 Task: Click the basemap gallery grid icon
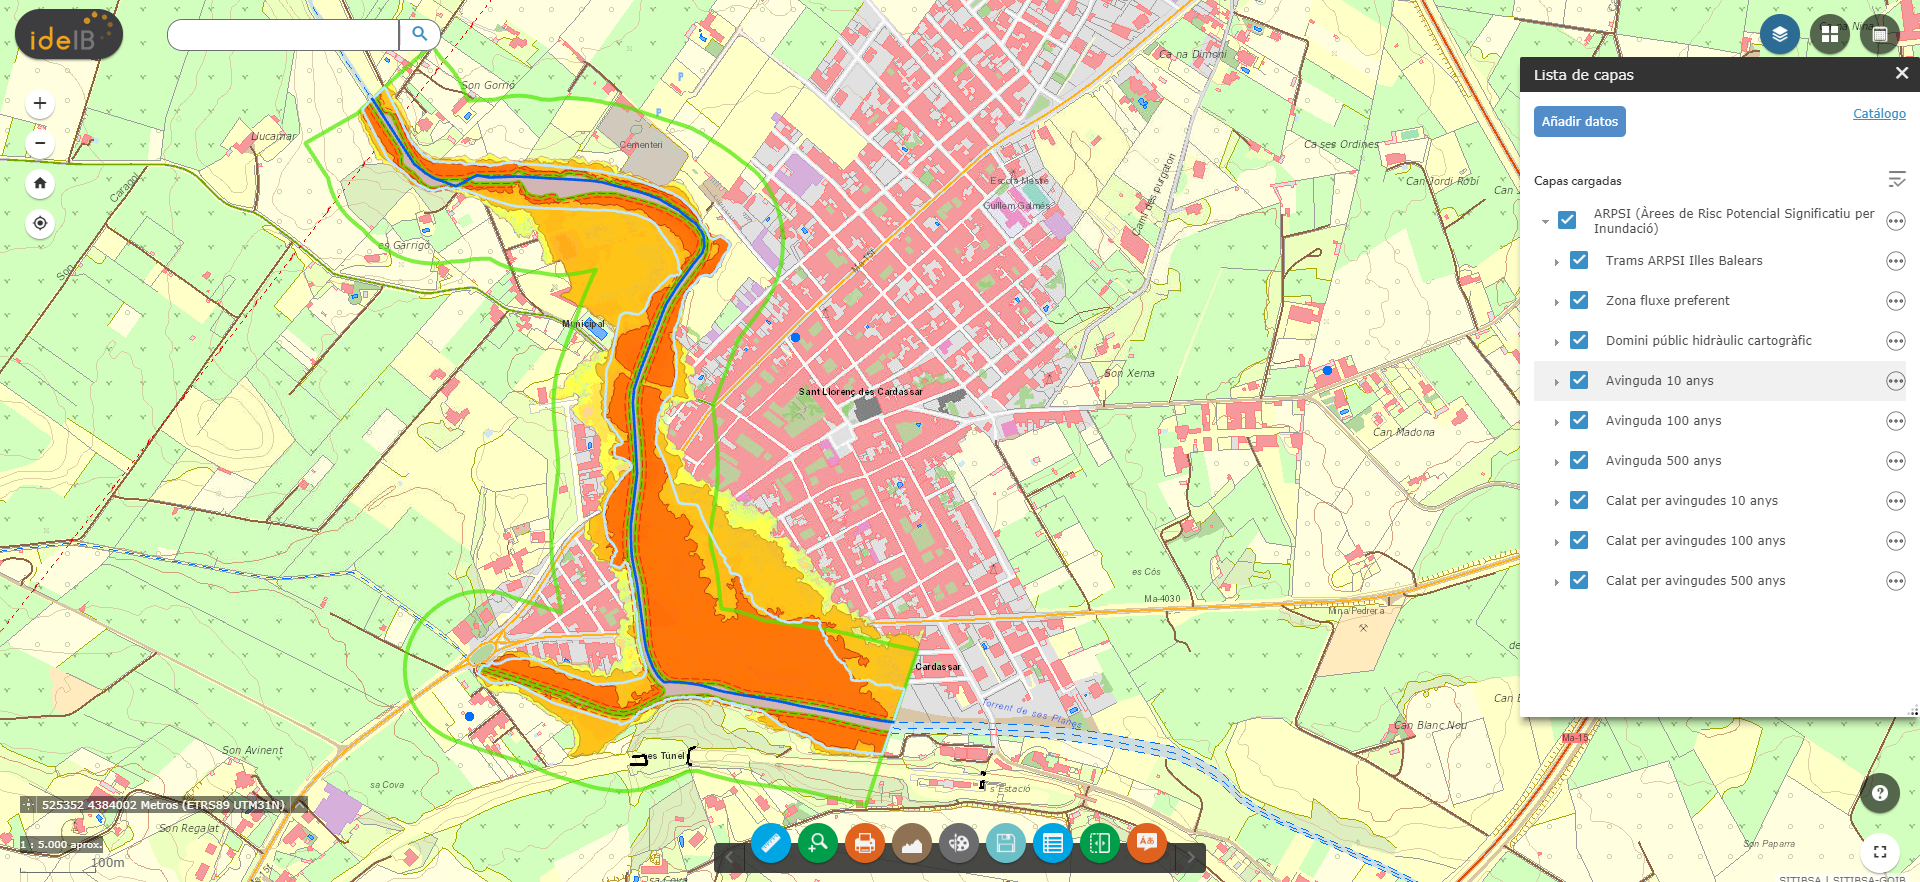(x=1830, y=34)
